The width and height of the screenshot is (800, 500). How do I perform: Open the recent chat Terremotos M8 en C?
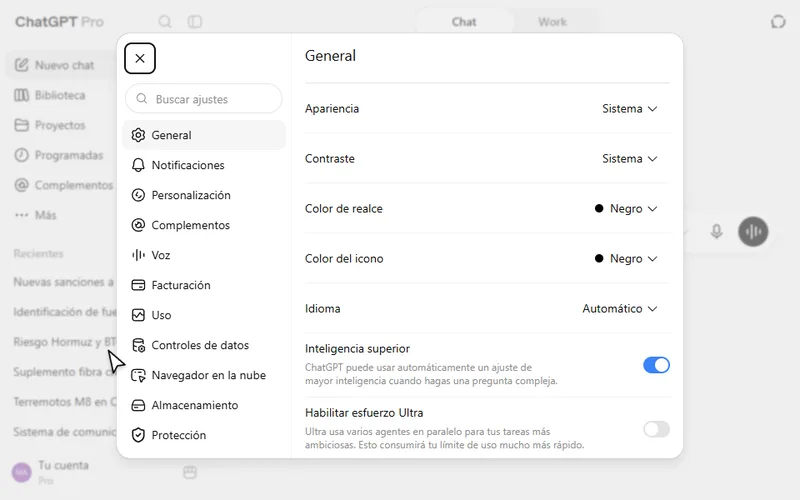point(63,402)
